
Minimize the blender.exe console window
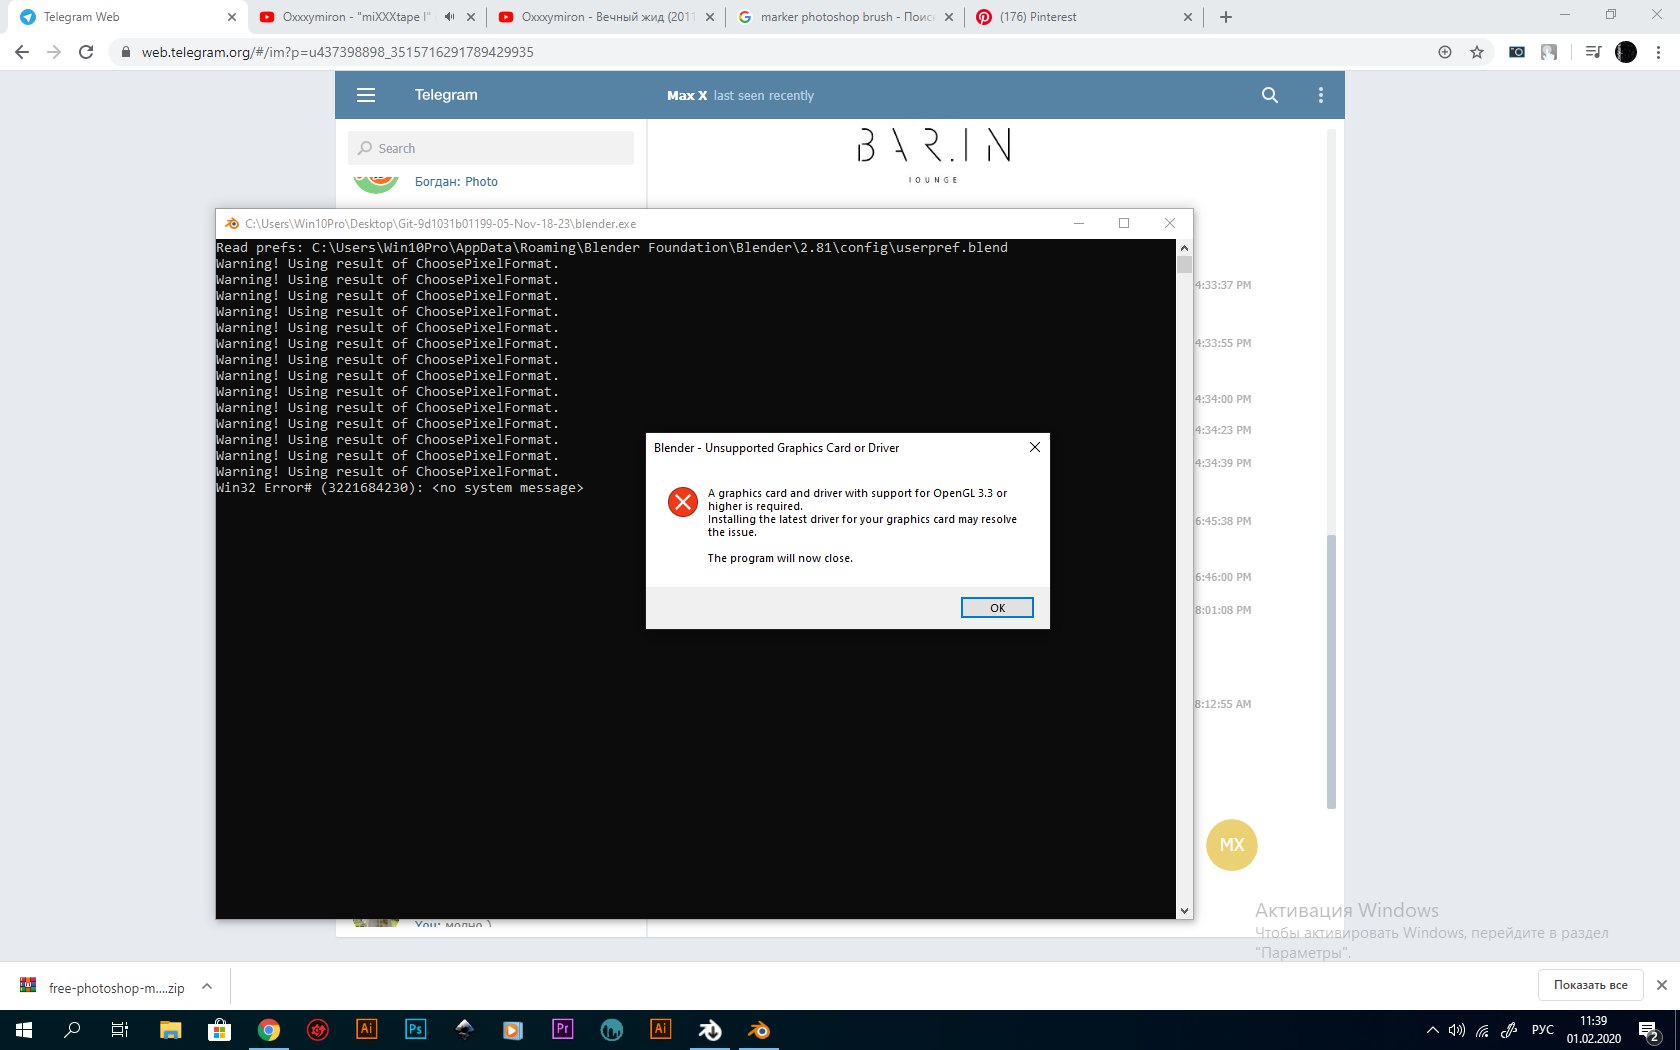pyautogui.click(x=1079, y=223)
